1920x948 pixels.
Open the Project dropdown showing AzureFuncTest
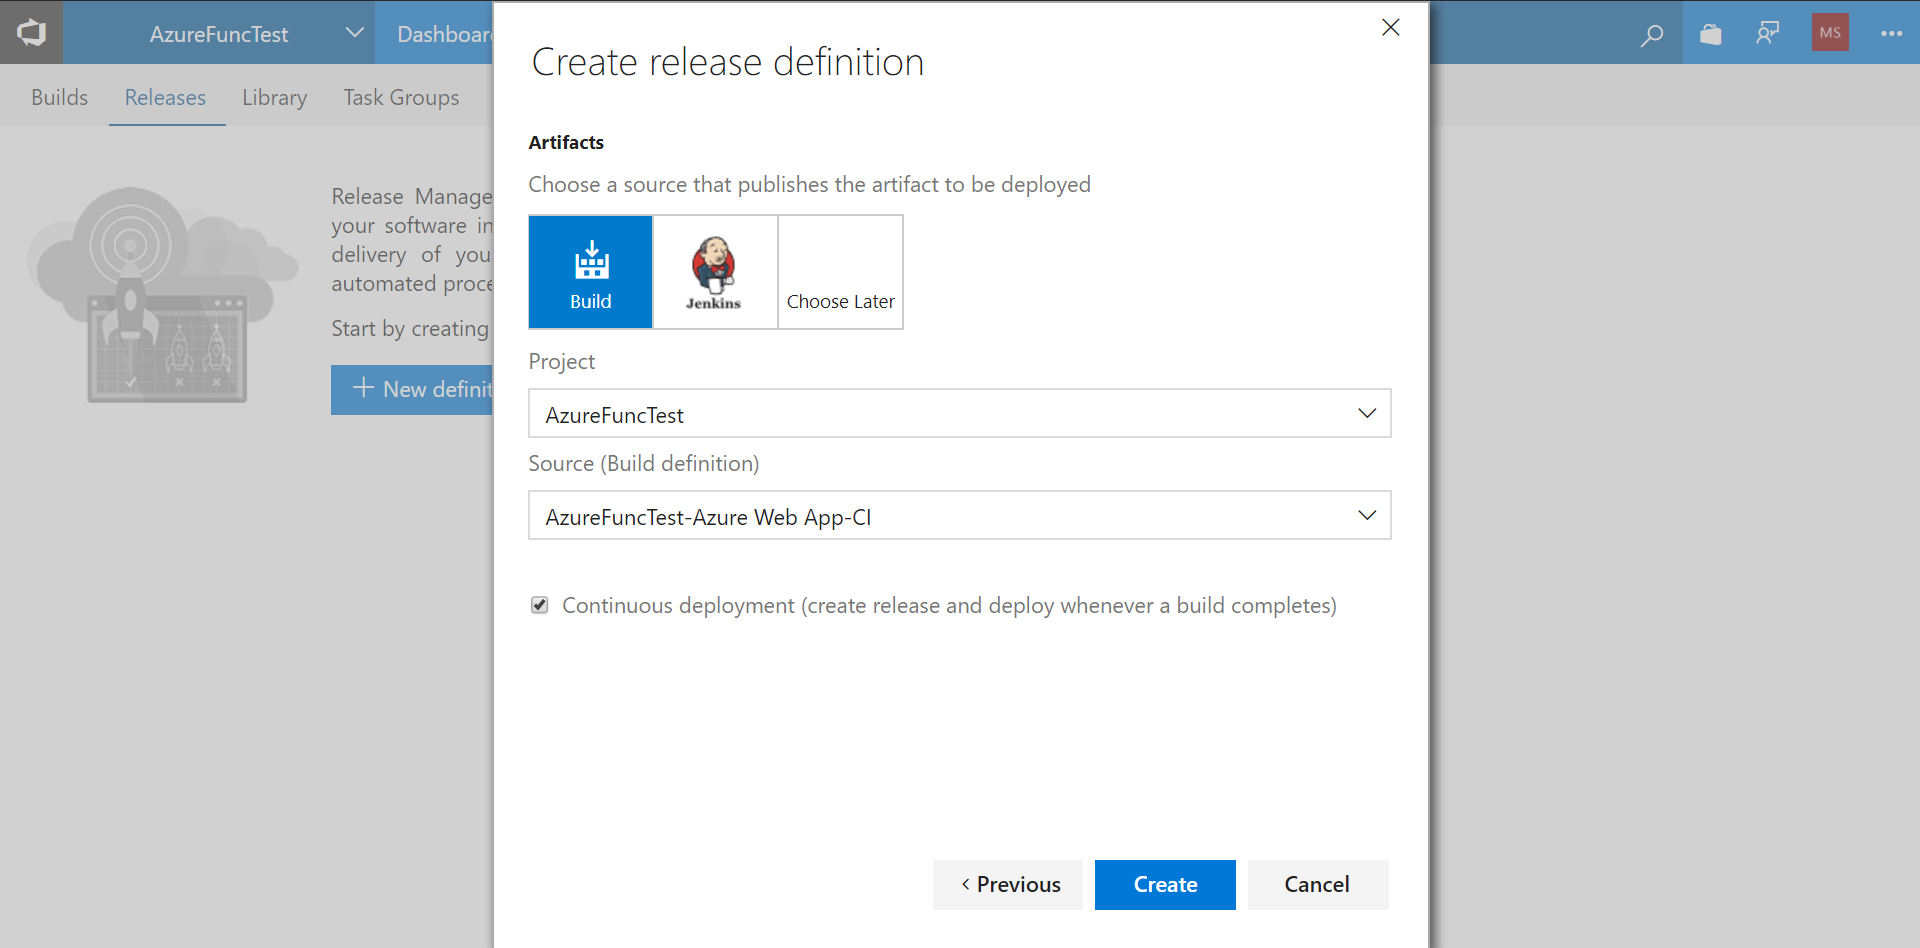pos(959,413)
